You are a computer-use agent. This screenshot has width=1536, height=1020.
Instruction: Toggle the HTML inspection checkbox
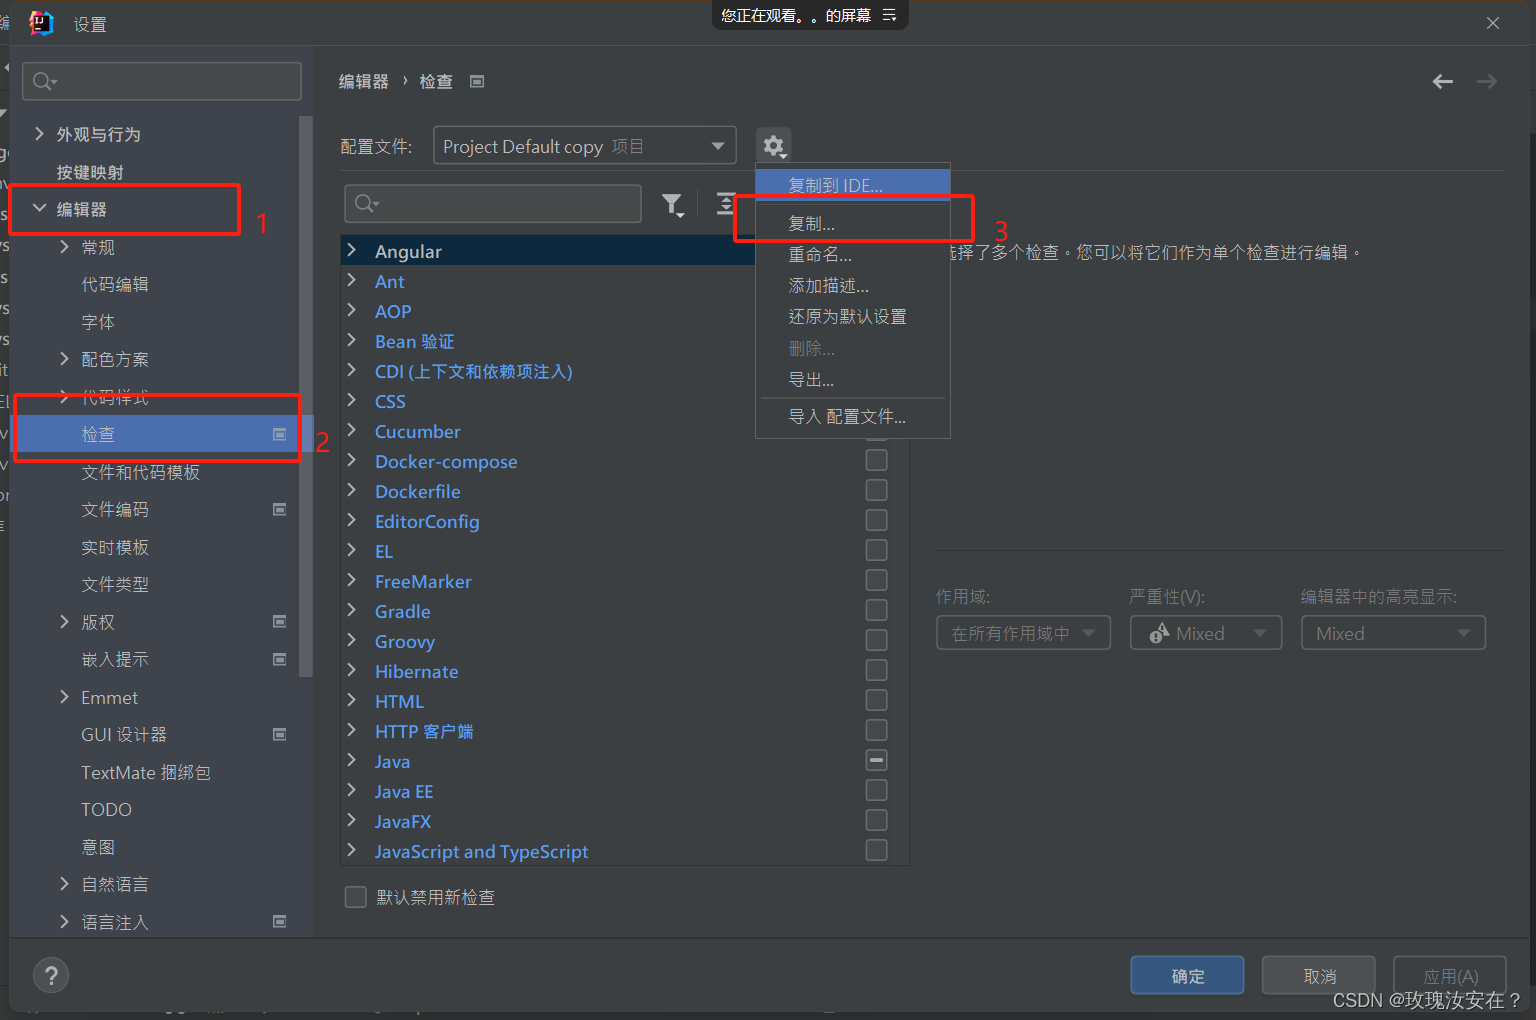tap(876, 700)
